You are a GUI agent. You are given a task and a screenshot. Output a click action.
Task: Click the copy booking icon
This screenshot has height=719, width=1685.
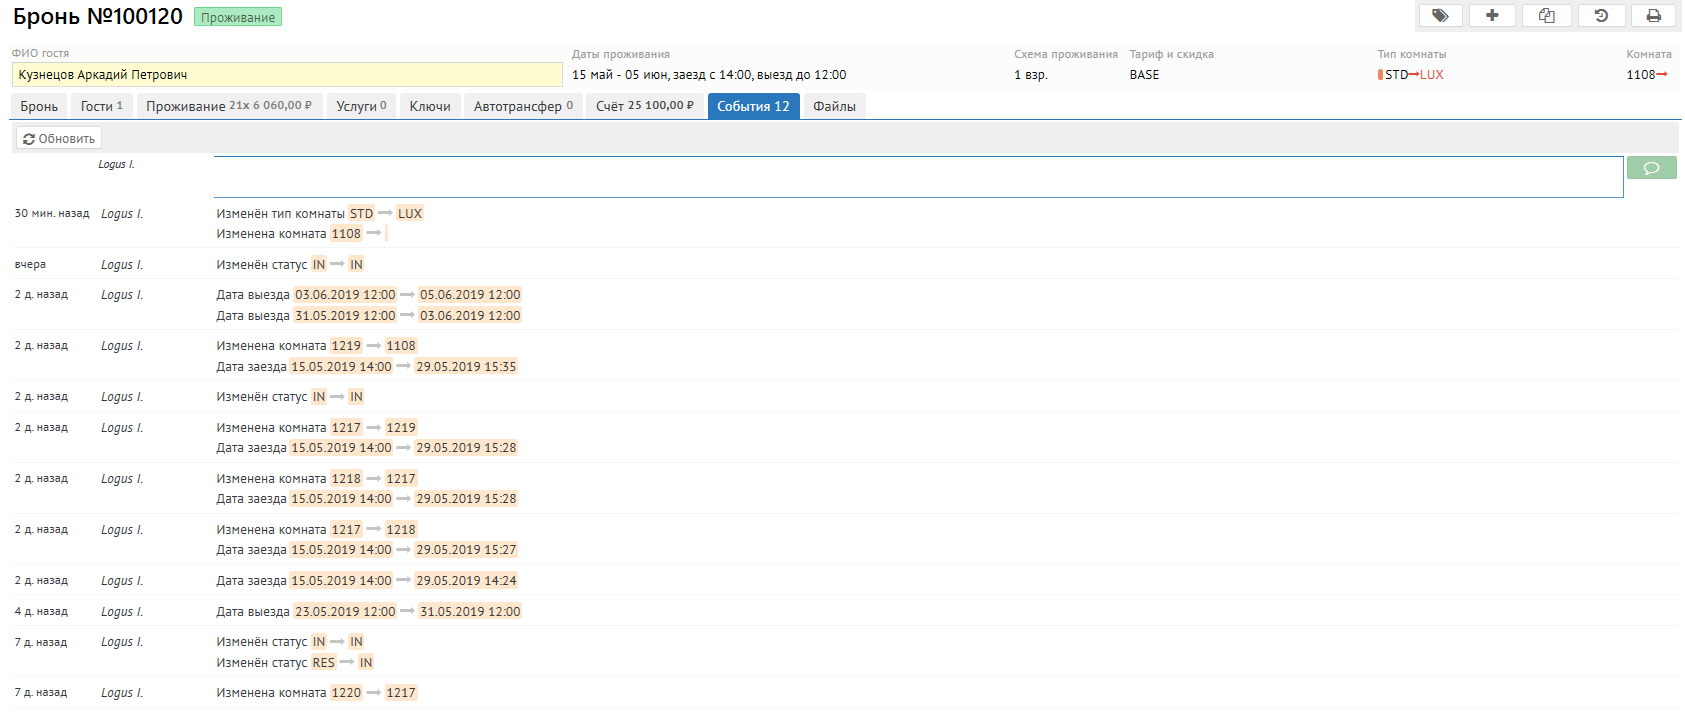click(1547, 15)
